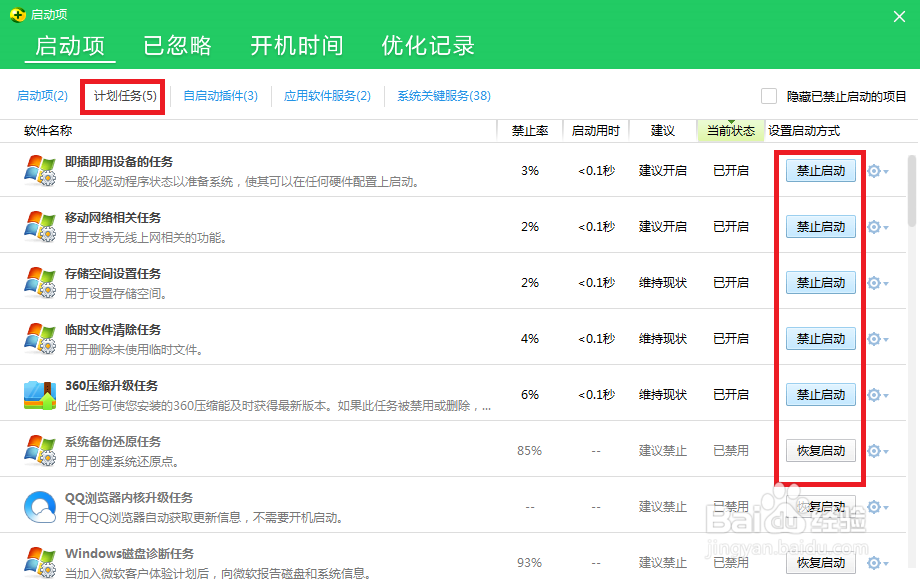920x580 pixels.
Task: Check the 隐藏已禁止启动的项目 checkbox
Action: (769, 96)
